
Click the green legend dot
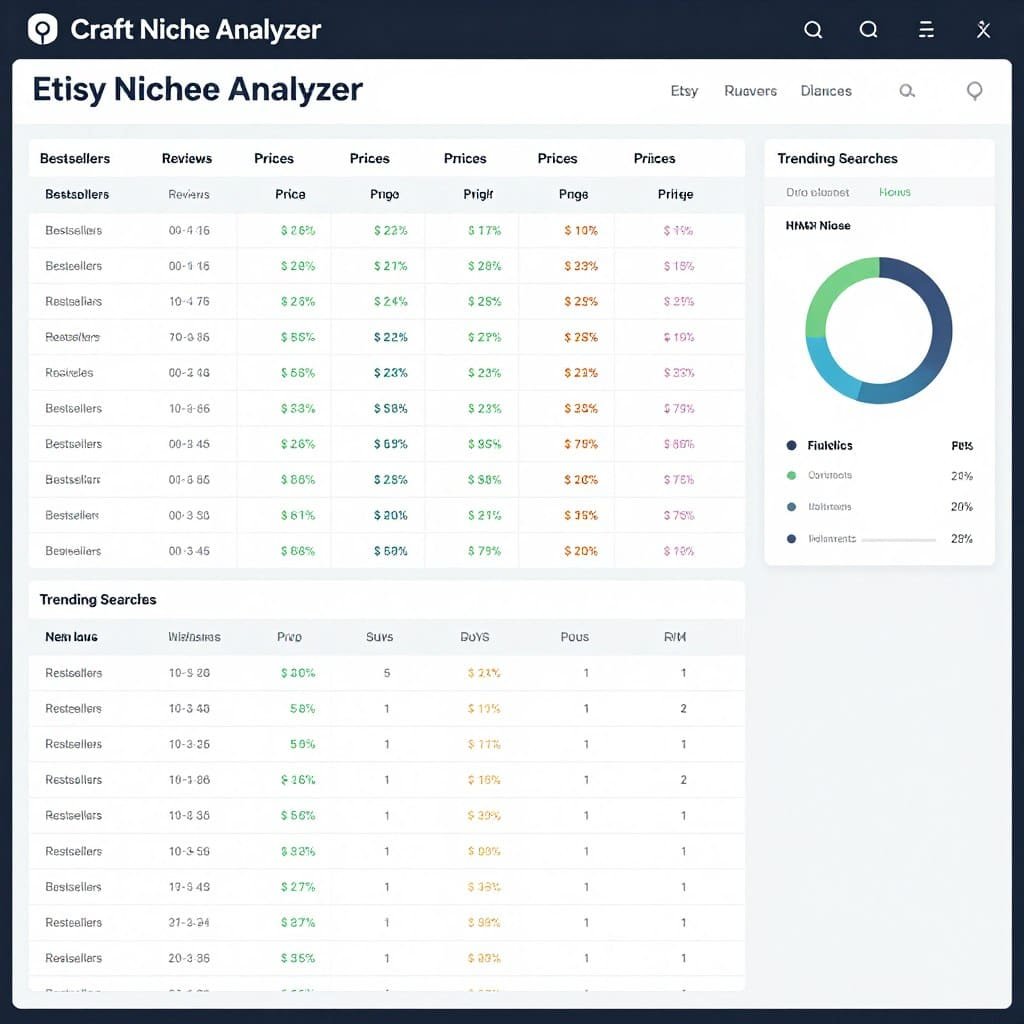pos(792,475)
